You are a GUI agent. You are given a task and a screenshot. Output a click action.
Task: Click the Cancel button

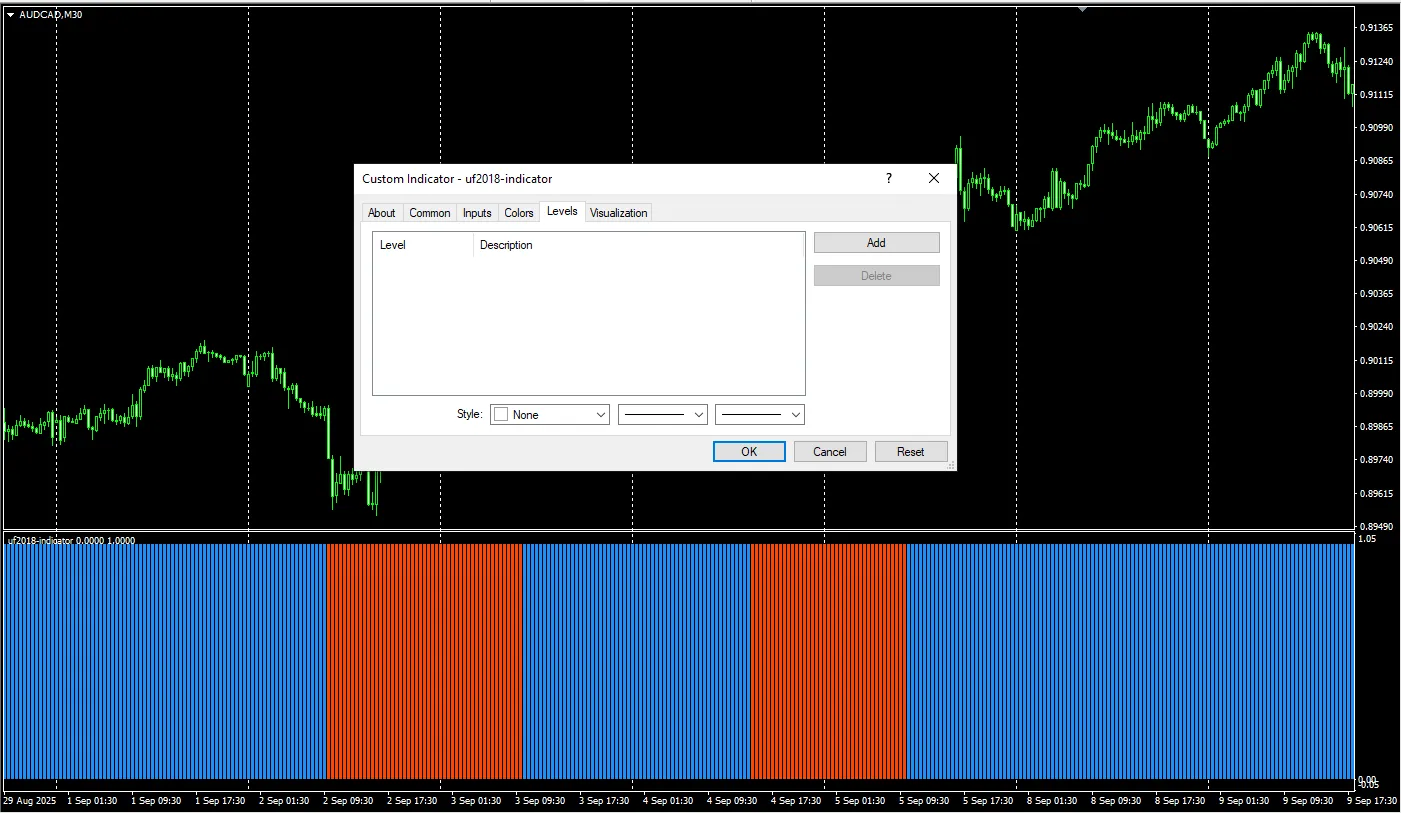[x=829, y=452]
